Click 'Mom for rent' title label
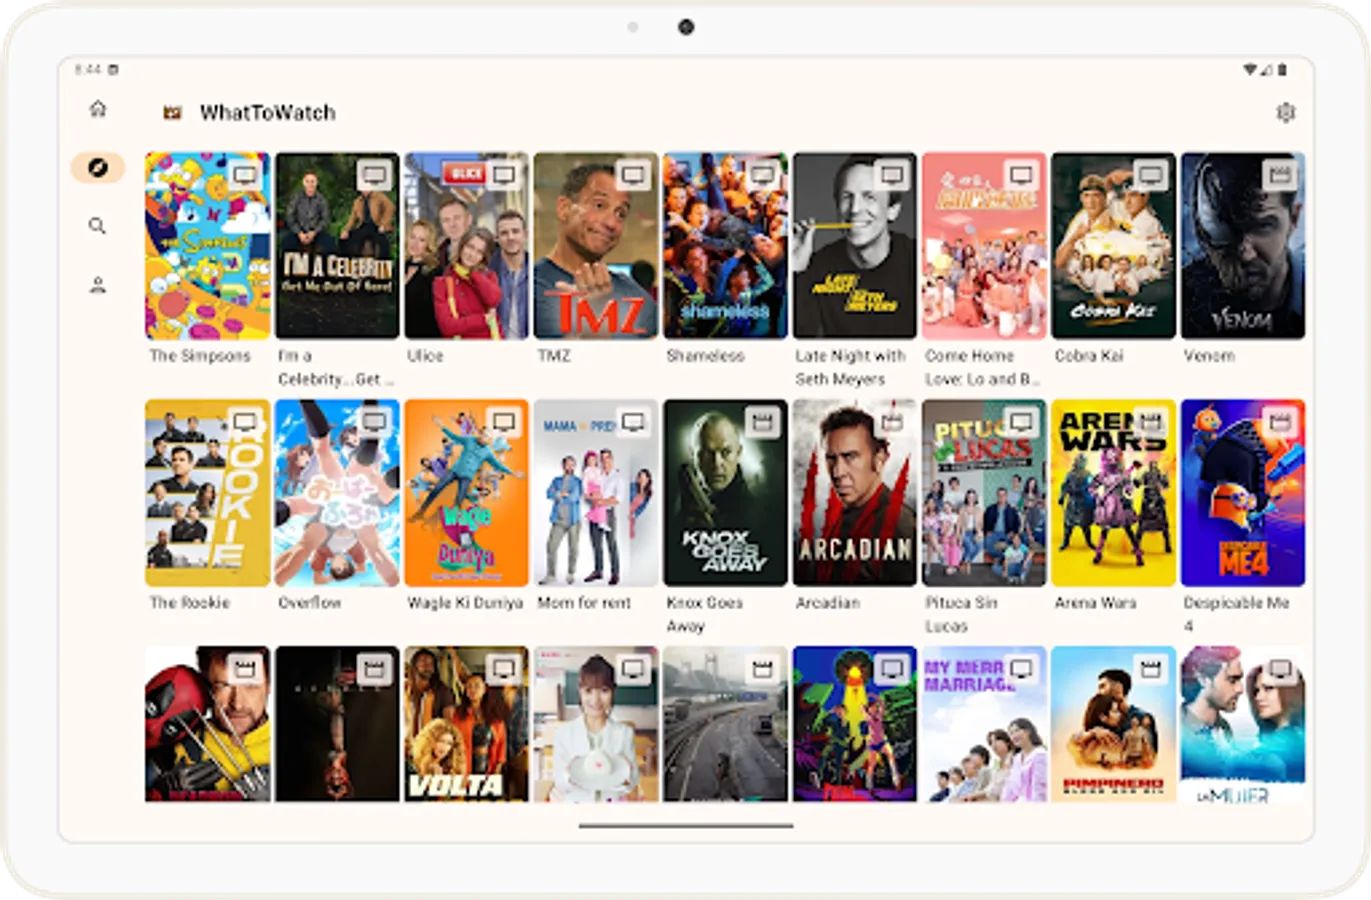This screenshot has width=1371, height=900. pos(584,603)
